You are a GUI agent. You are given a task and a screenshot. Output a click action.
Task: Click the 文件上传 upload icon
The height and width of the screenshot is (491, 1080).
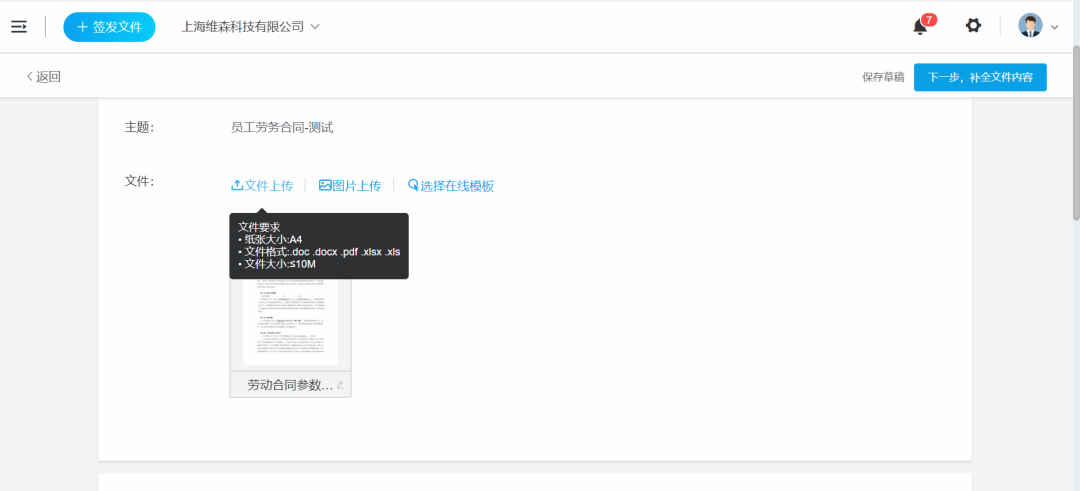click(237, 185)
